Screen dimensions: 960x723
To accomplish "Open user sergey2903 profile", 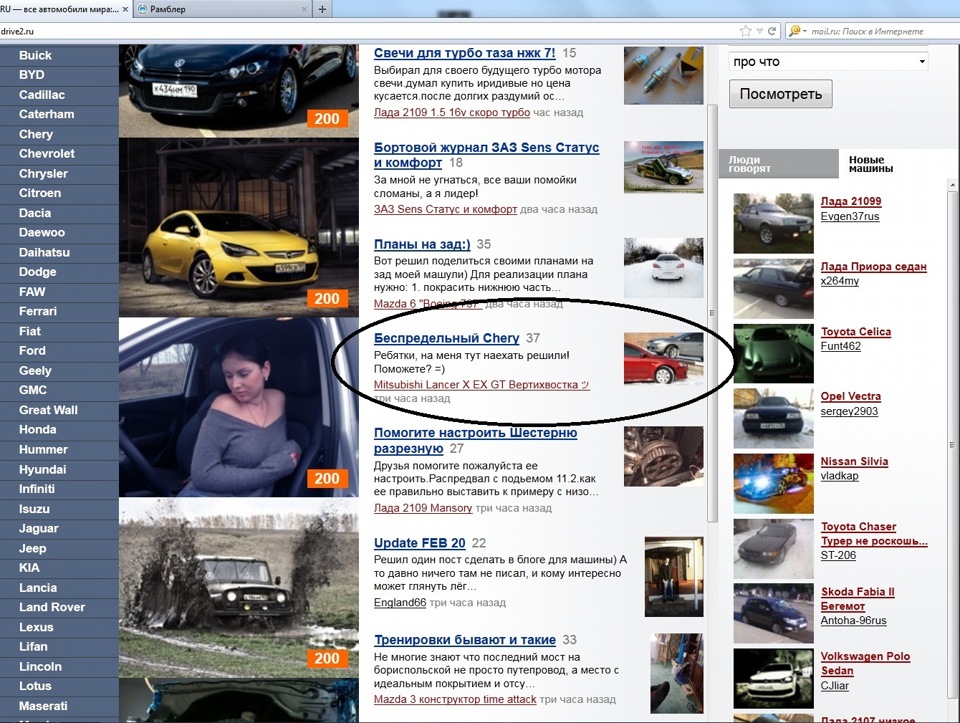I will [849, 411].
